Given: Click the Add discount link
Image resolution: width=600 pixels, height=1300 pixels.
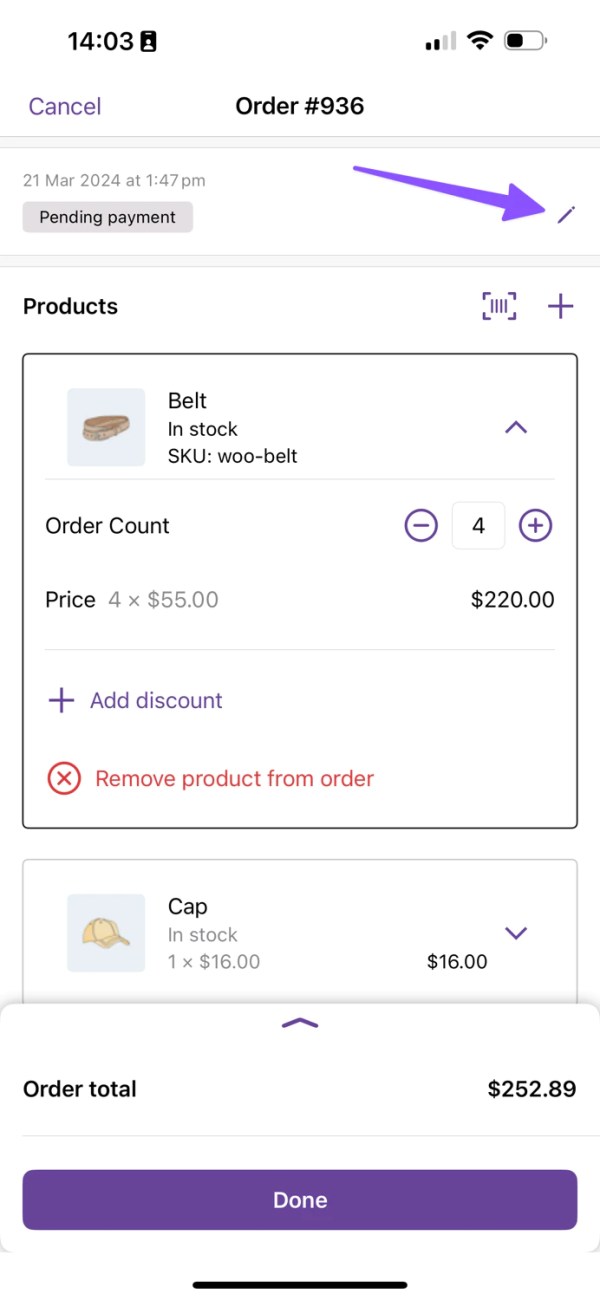Looking at the screenshot, I should (156, 700).
